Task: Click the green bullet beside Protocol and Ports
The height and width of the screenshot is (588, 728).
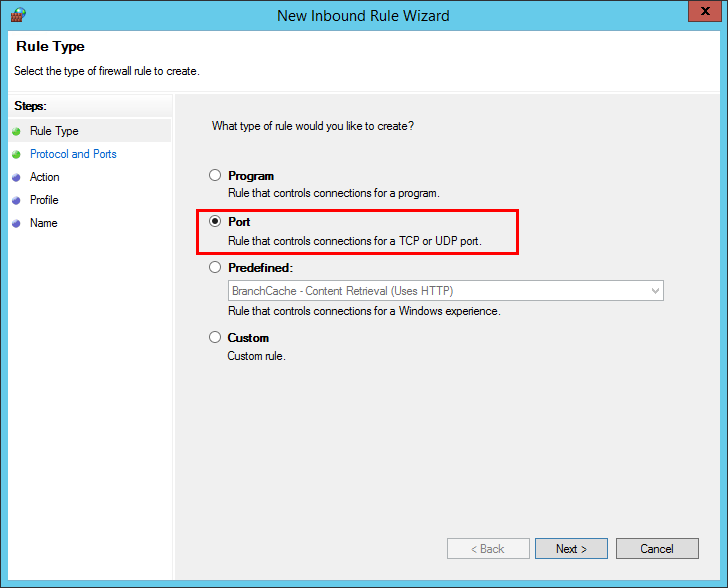Action: click(16, 155)
